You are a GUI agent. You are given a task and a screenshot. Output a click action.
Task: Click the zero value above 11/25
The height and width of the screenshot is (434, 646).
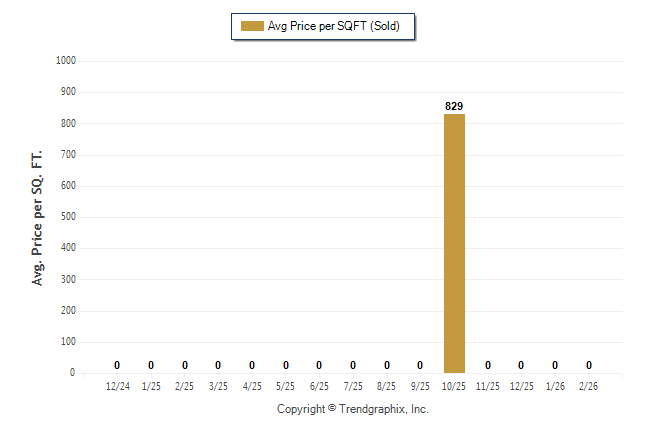coord(488,365)
